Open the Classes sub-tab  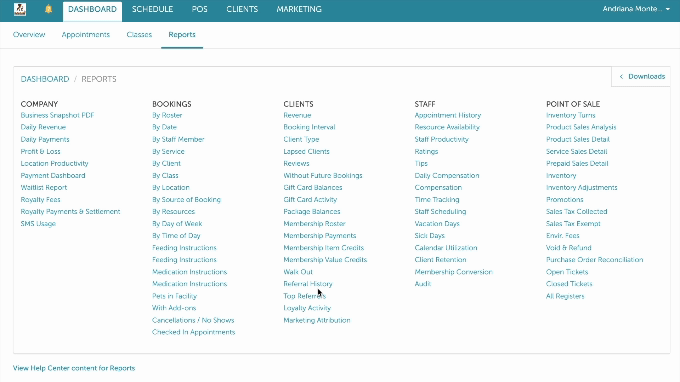tap(139, 35)
